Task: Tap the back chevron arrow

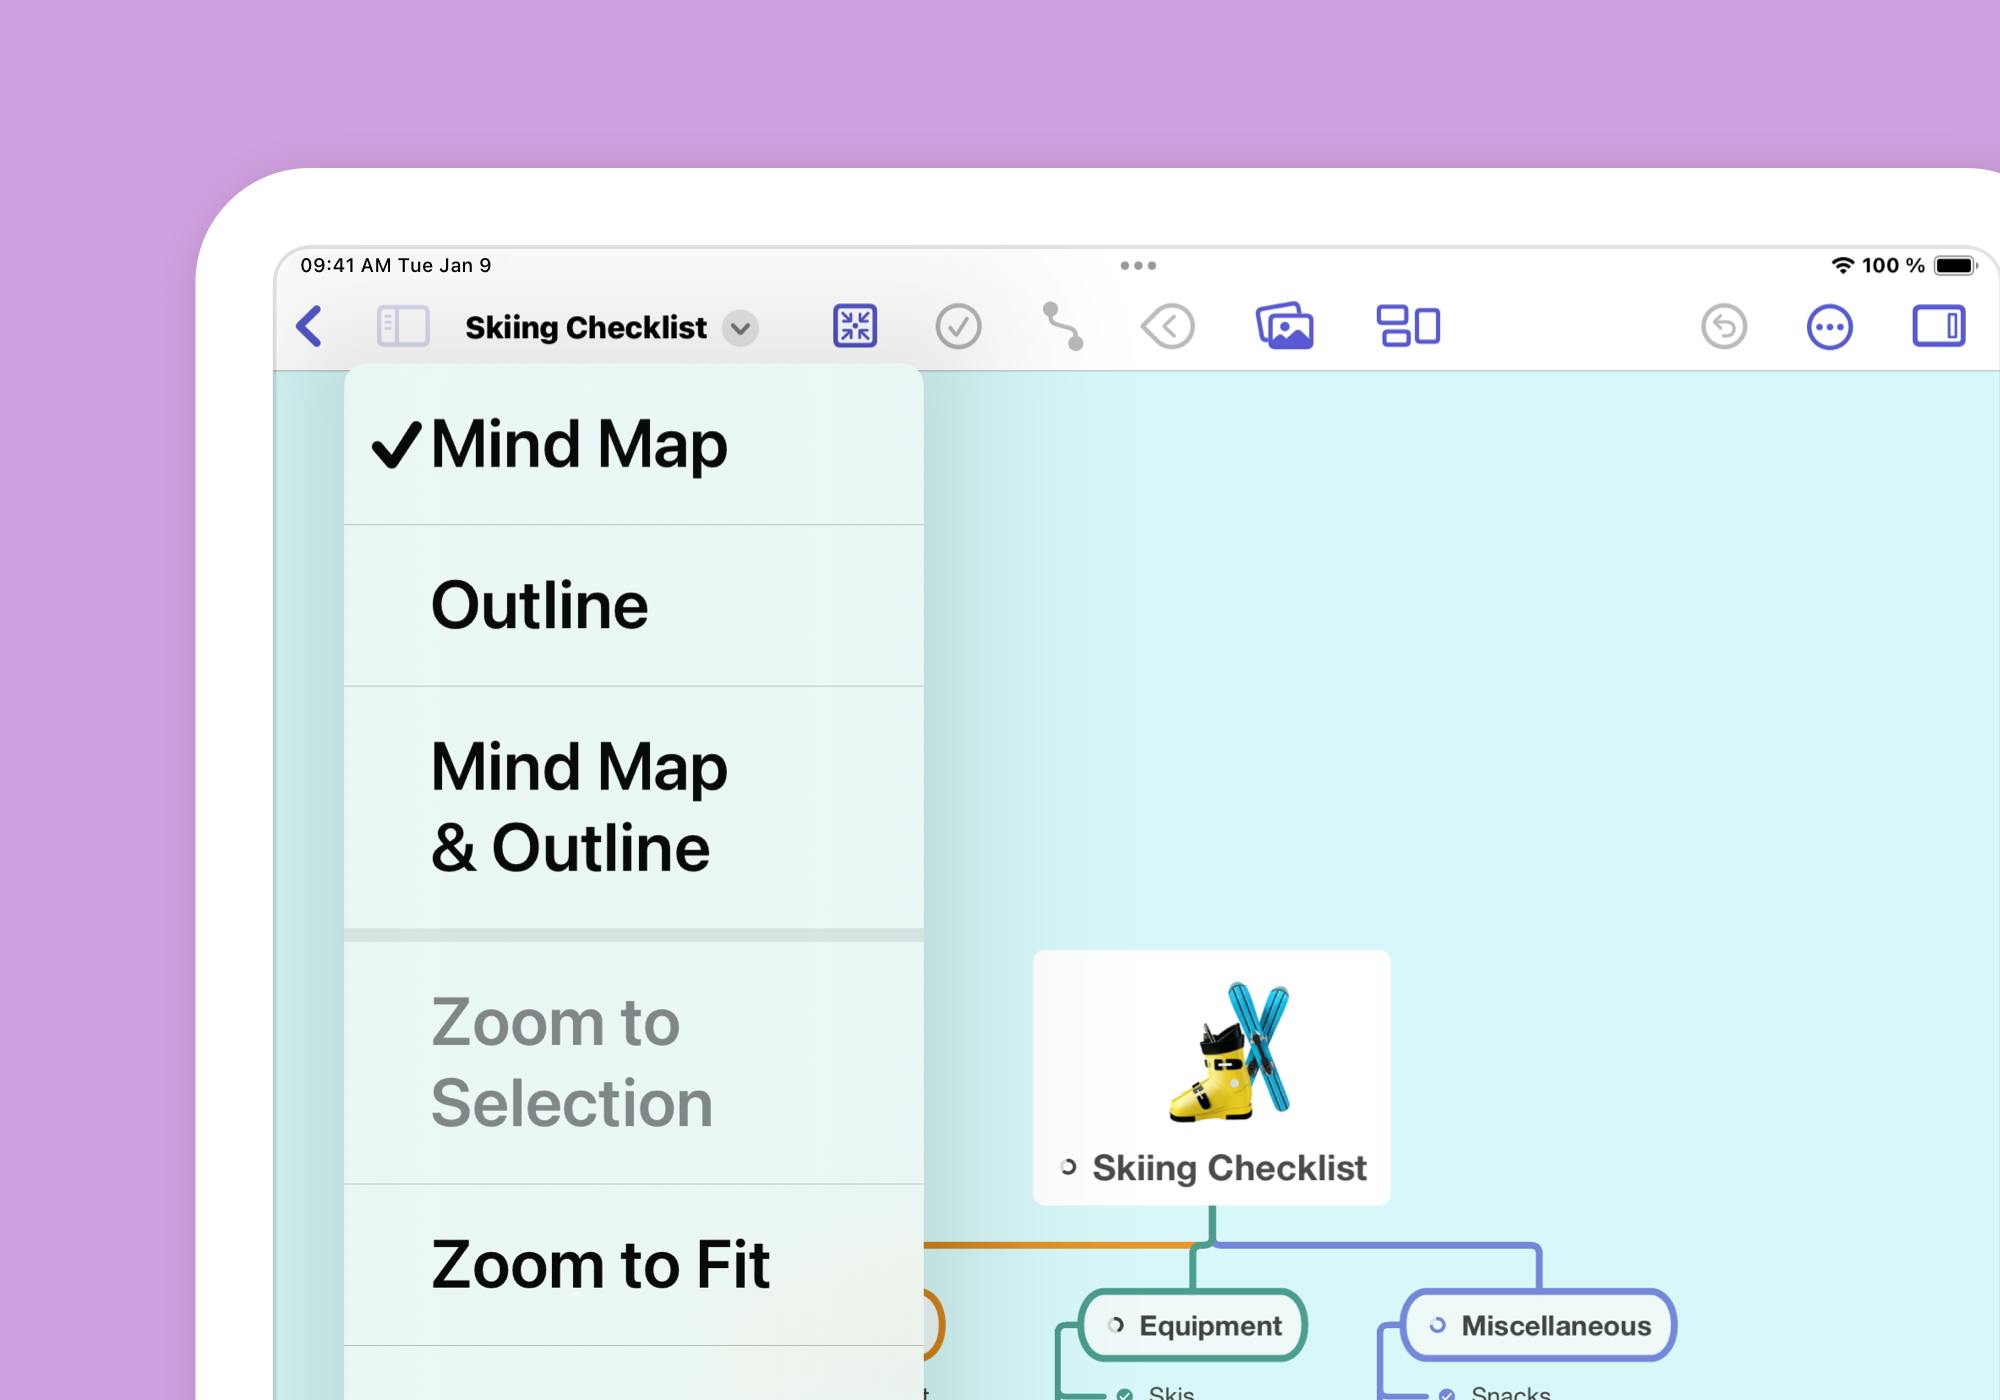Action: (310, 326)
